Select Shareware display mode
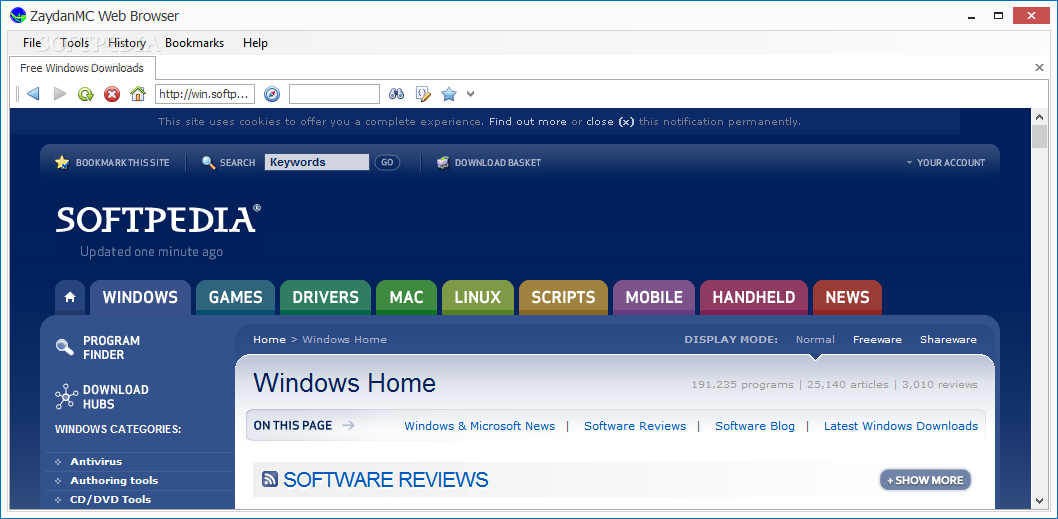 [948, 339]
